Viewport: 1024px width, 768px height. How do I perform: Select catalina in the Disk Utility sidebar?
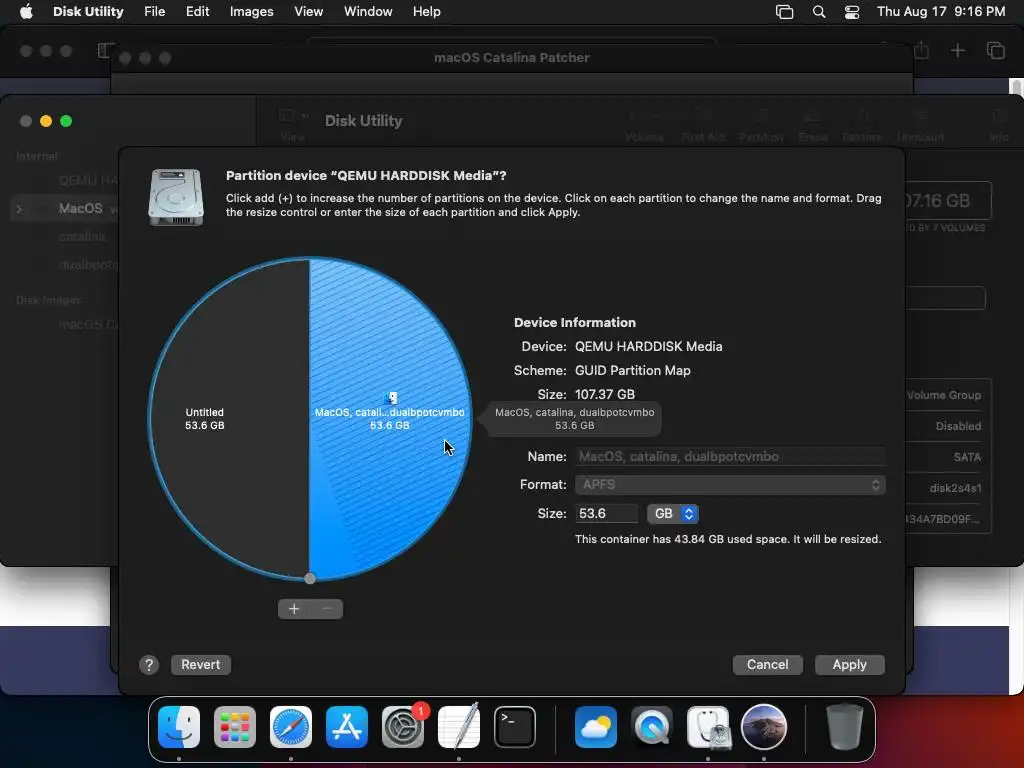point(82,236)
